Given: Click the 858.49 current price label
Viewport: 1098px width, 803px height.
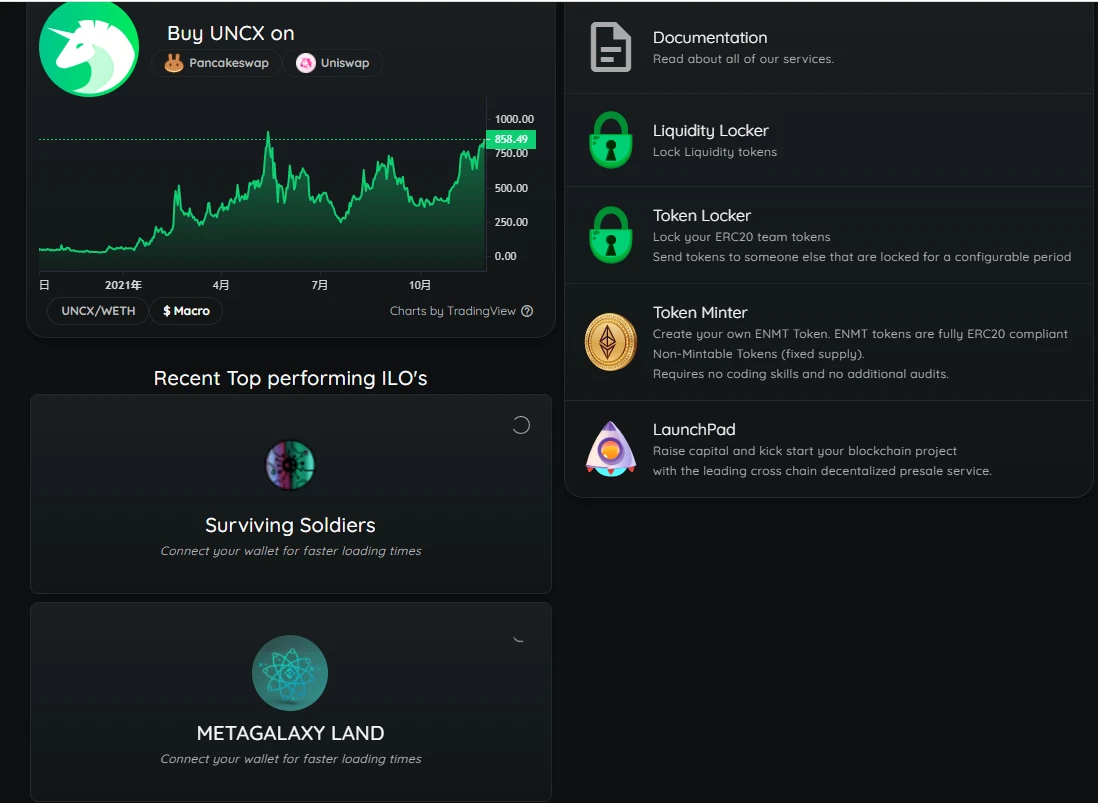Looking at the screenshot, I should tap(511, 140).
